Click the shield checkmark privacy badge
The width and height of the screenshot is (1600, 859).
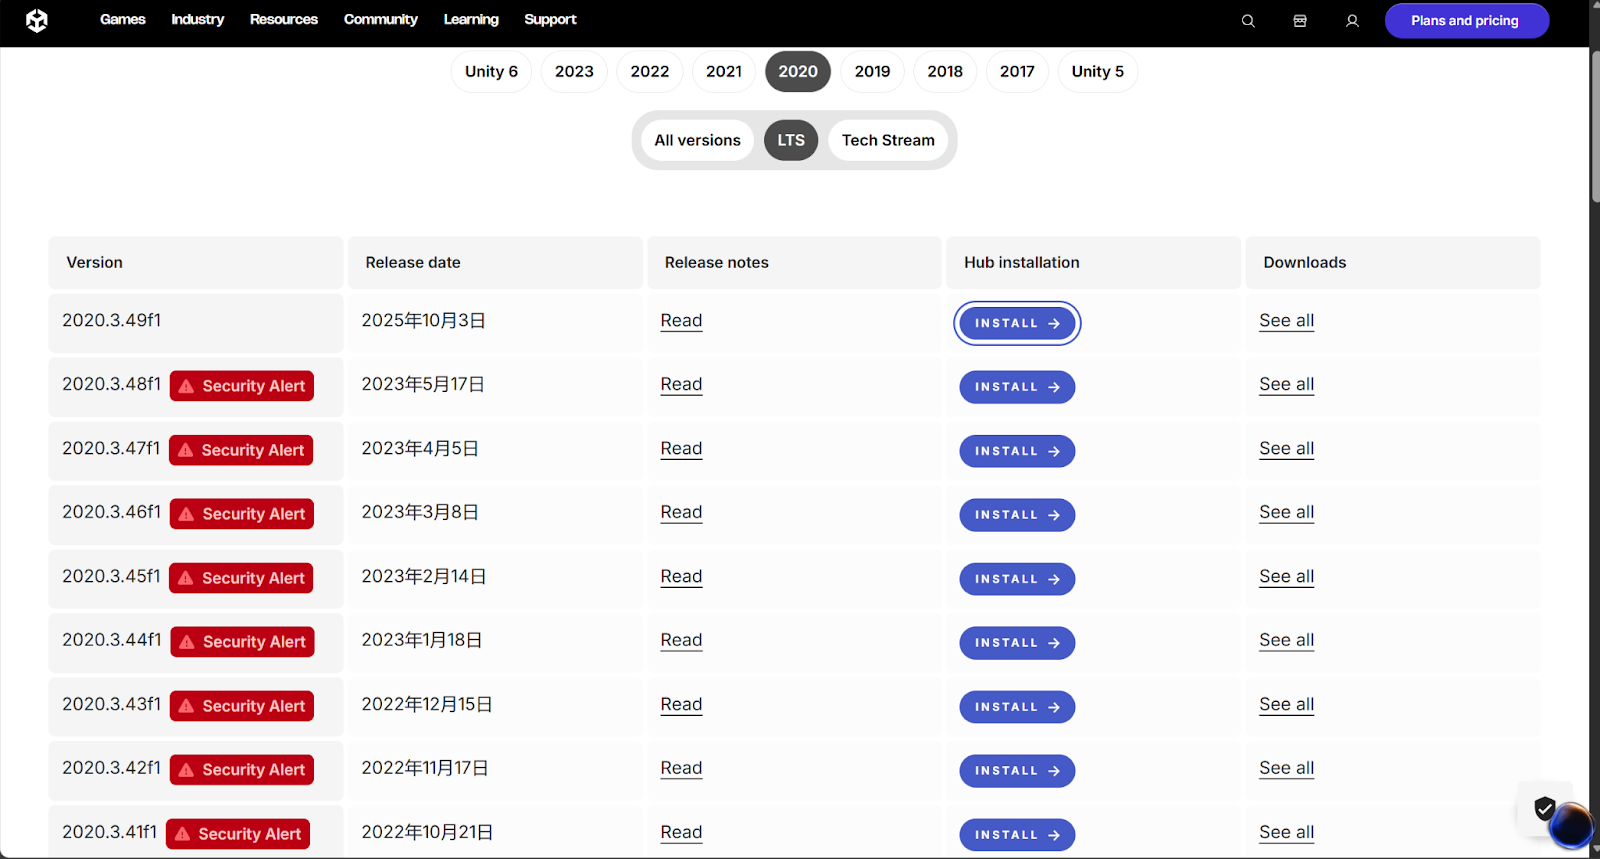(x=1544, y=807)
